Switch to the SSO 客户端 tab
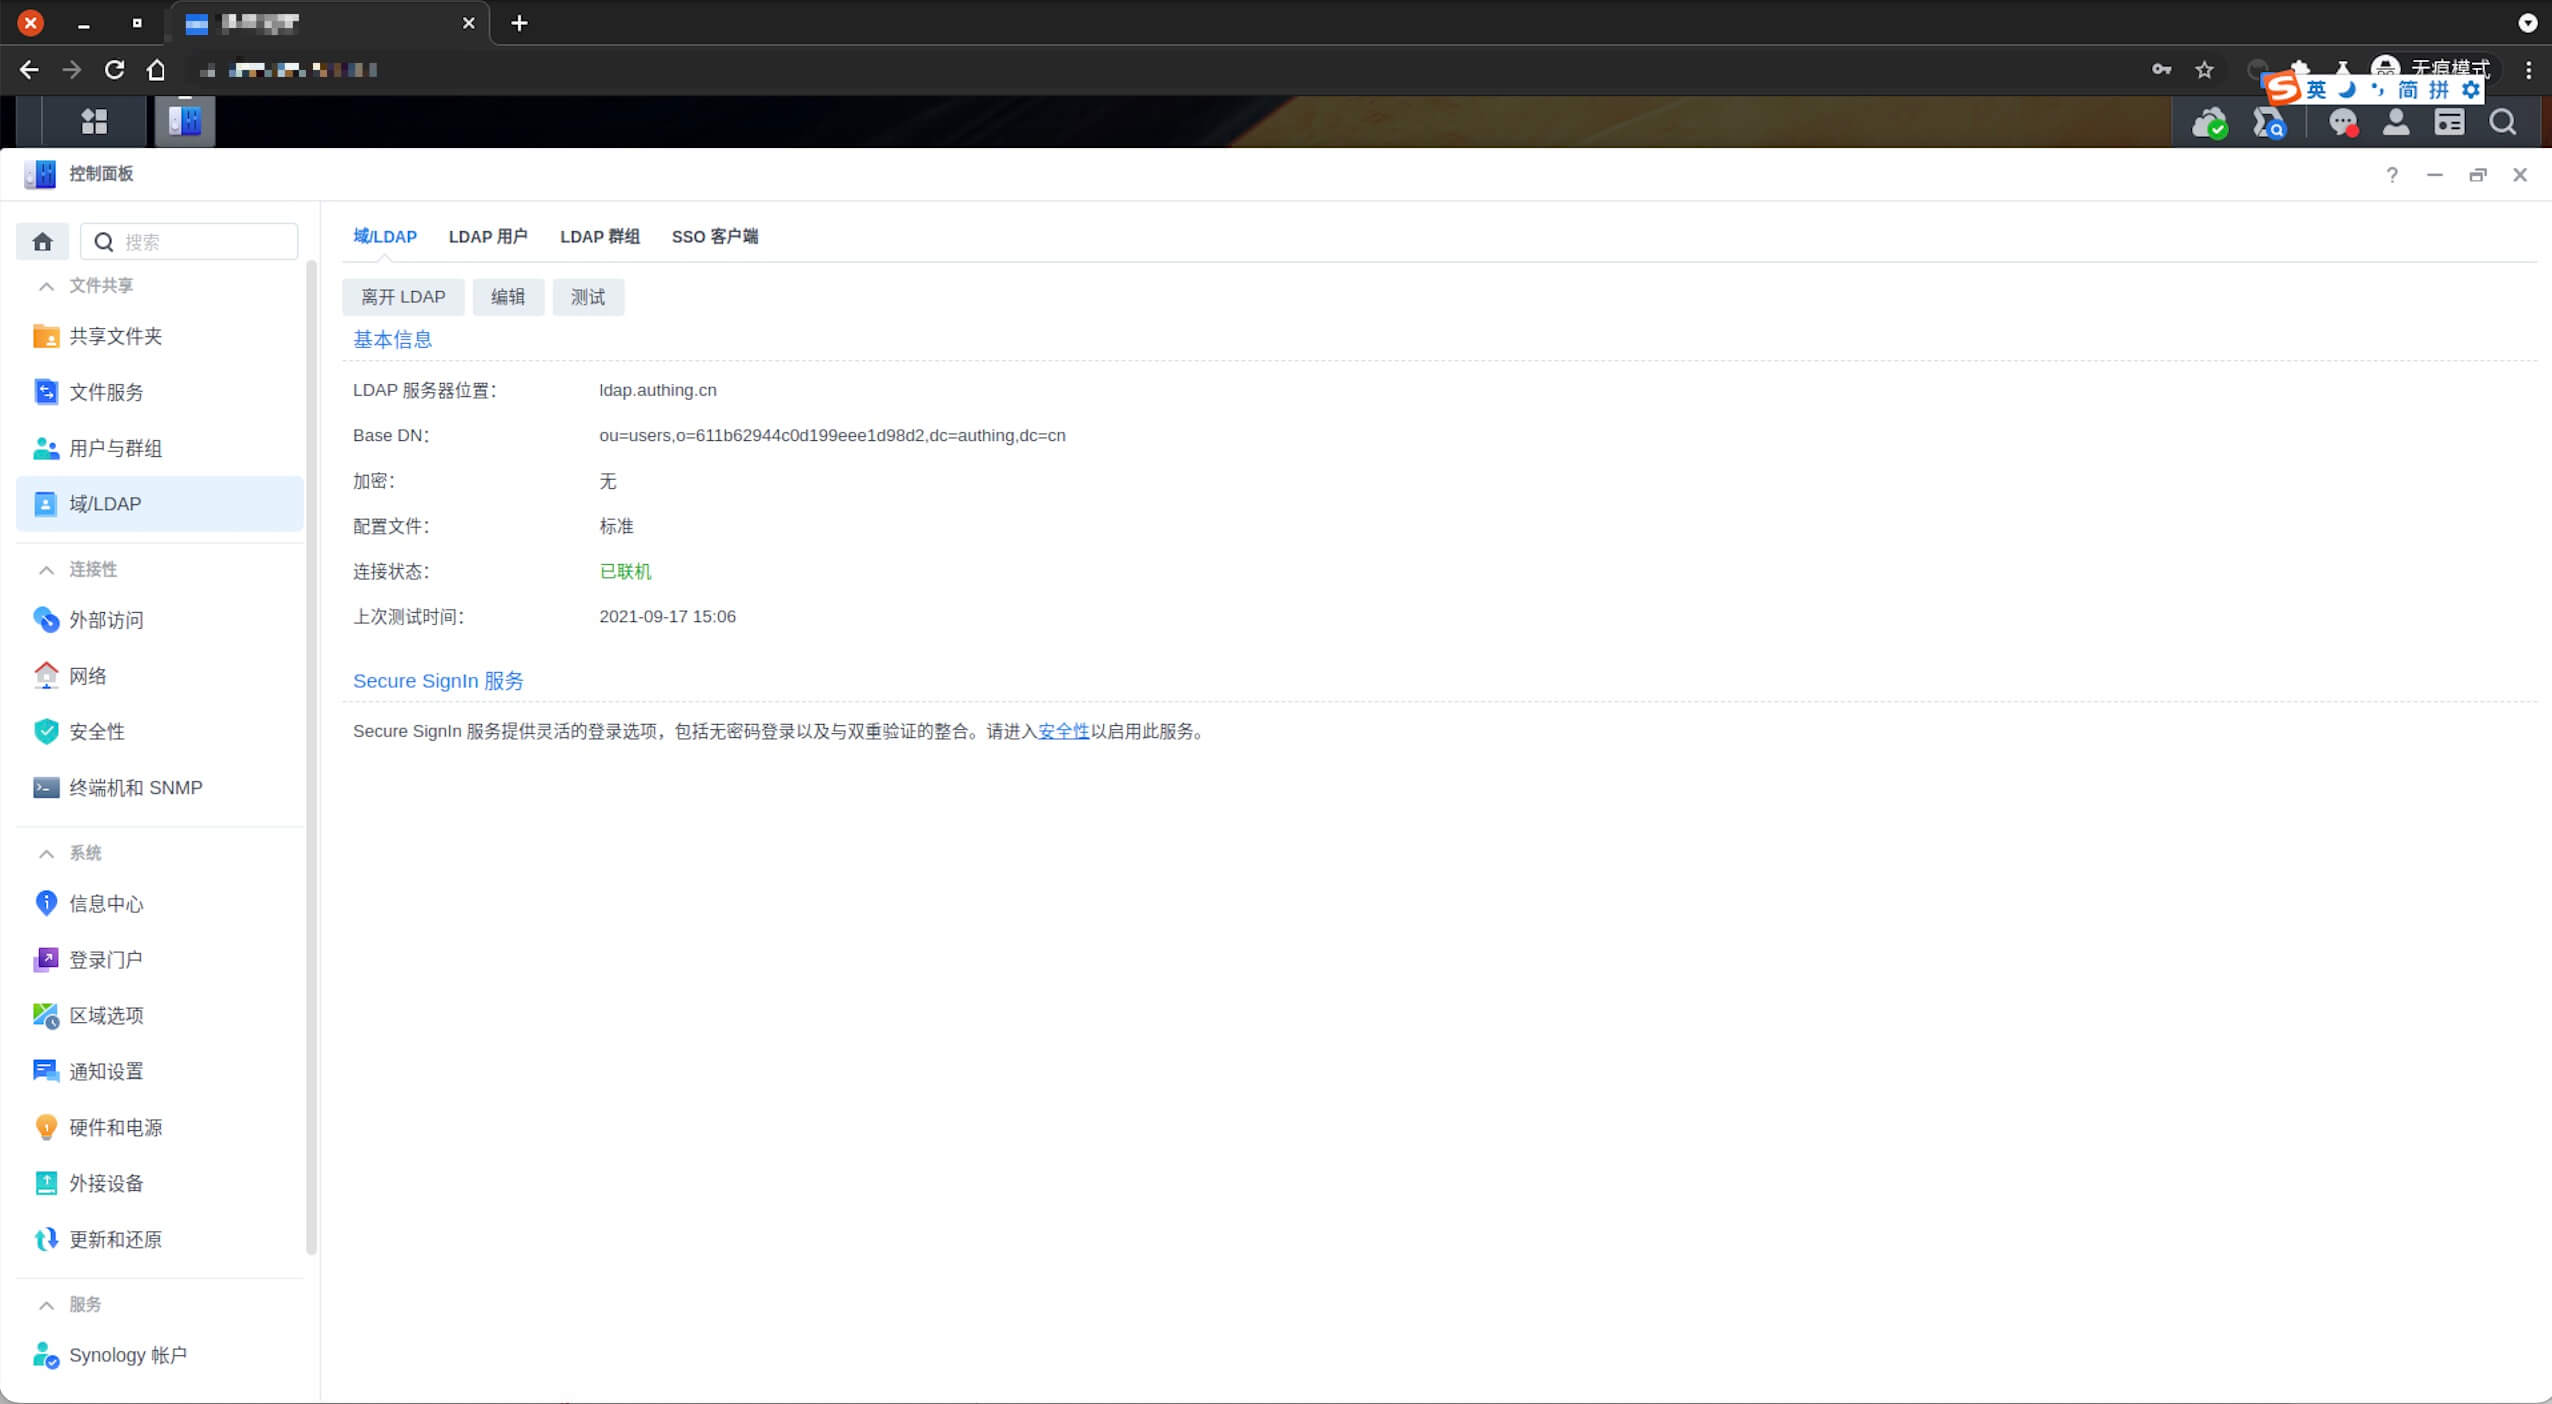 tap(715, 237)
